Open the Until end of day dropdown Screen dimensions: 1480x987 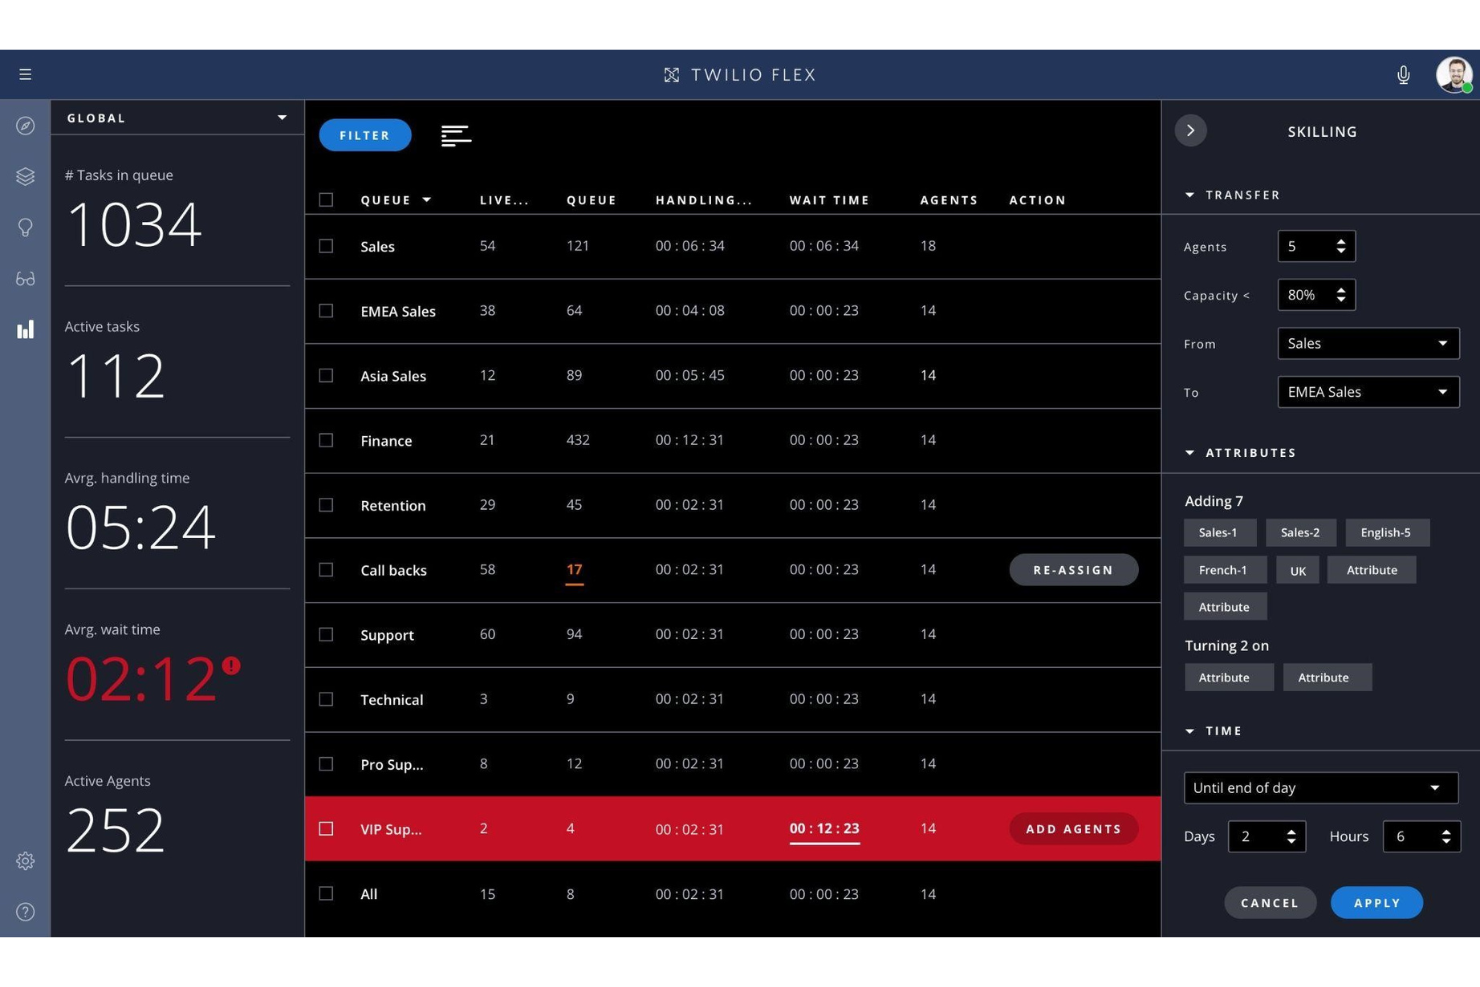pos(1320,787)
